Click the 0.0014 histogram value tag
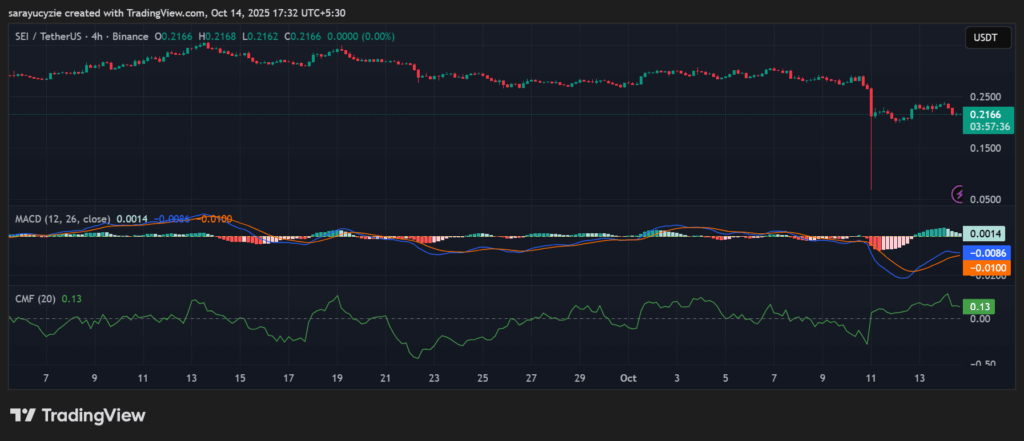The height and width of the screenshot is (441, 1024). (985, 232)
